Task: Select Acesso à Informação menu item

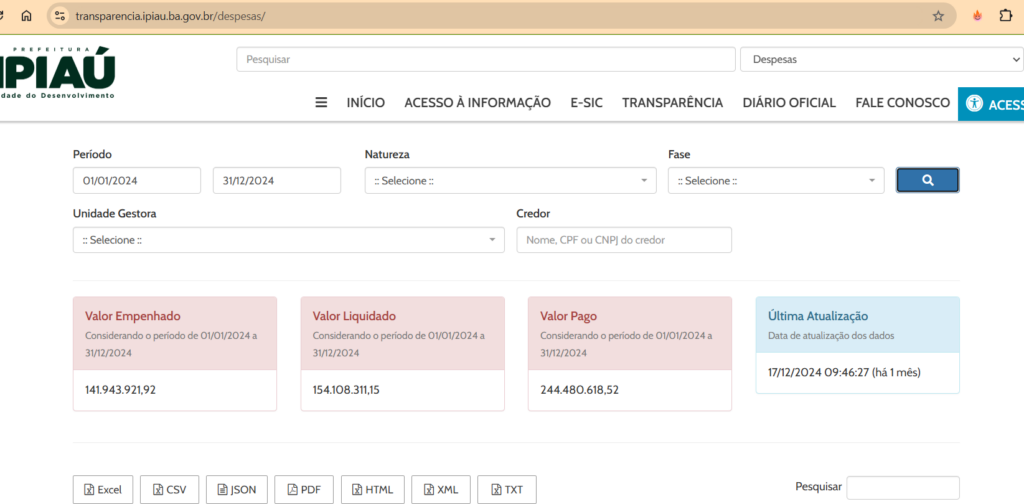Action: click(x=477, y=102)
